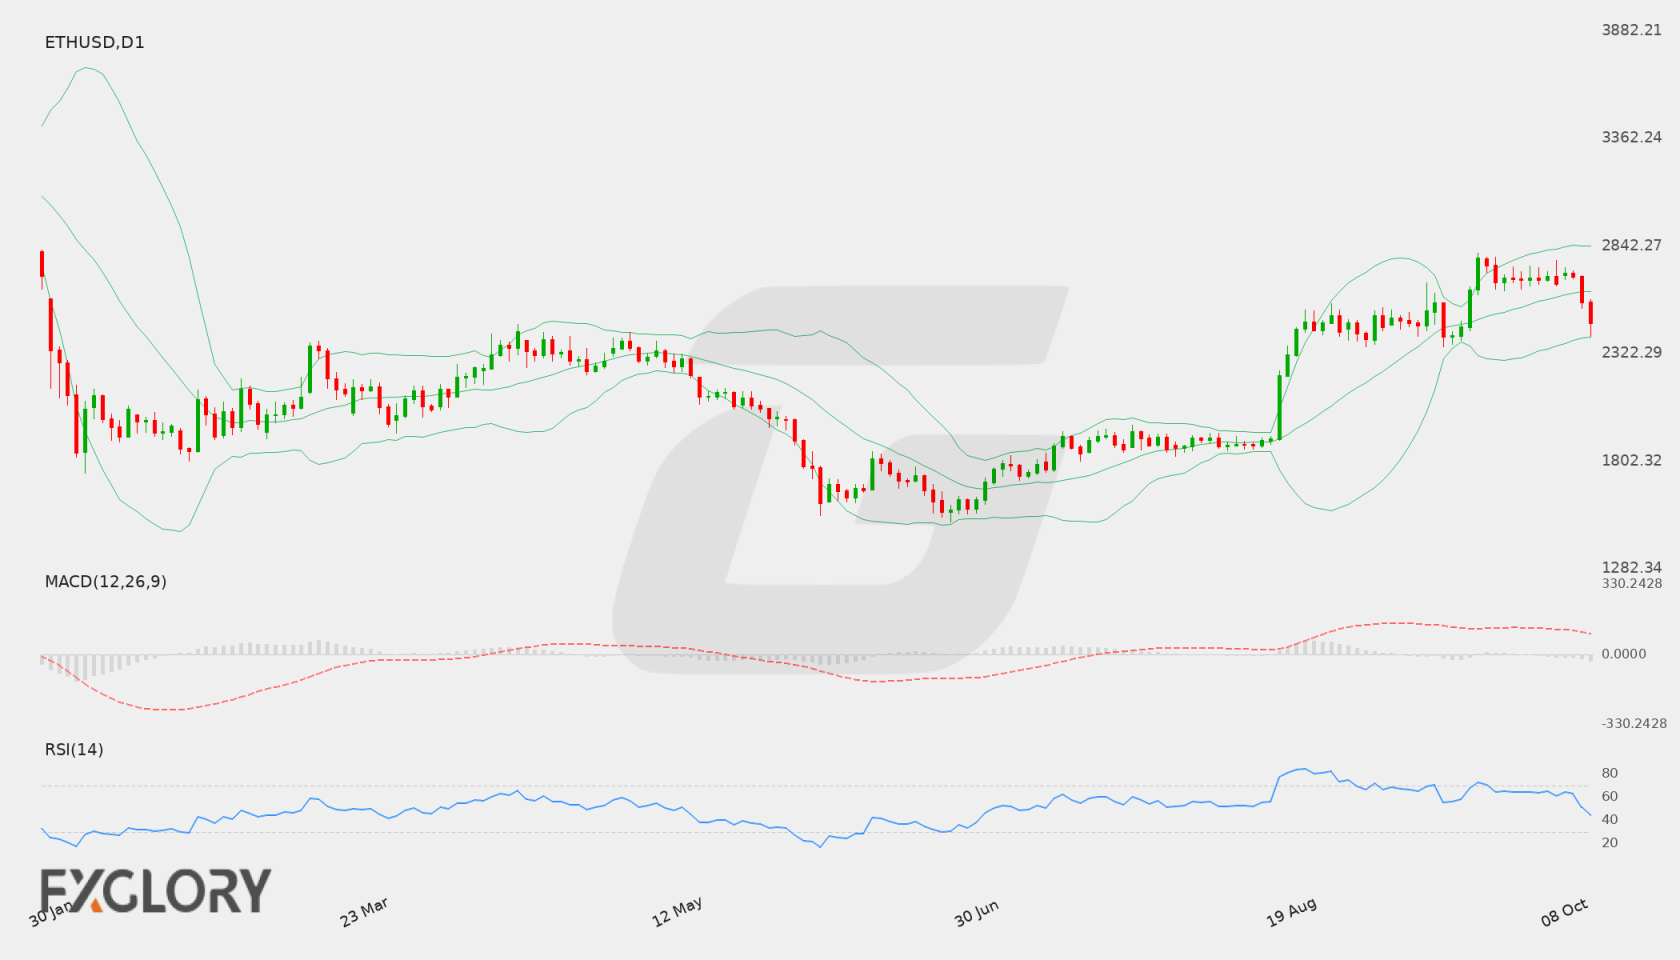Click the RSI(14) indicator label

click(74, 749)
